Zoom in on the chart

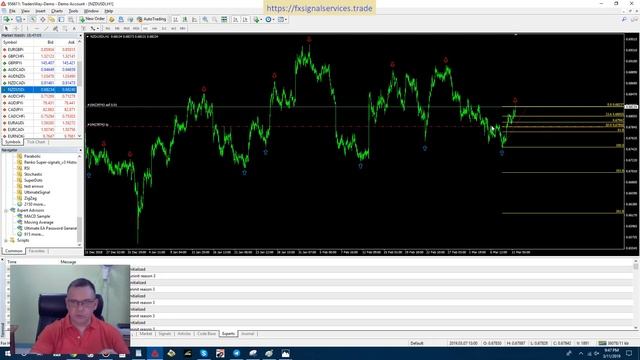coord(205,19)
